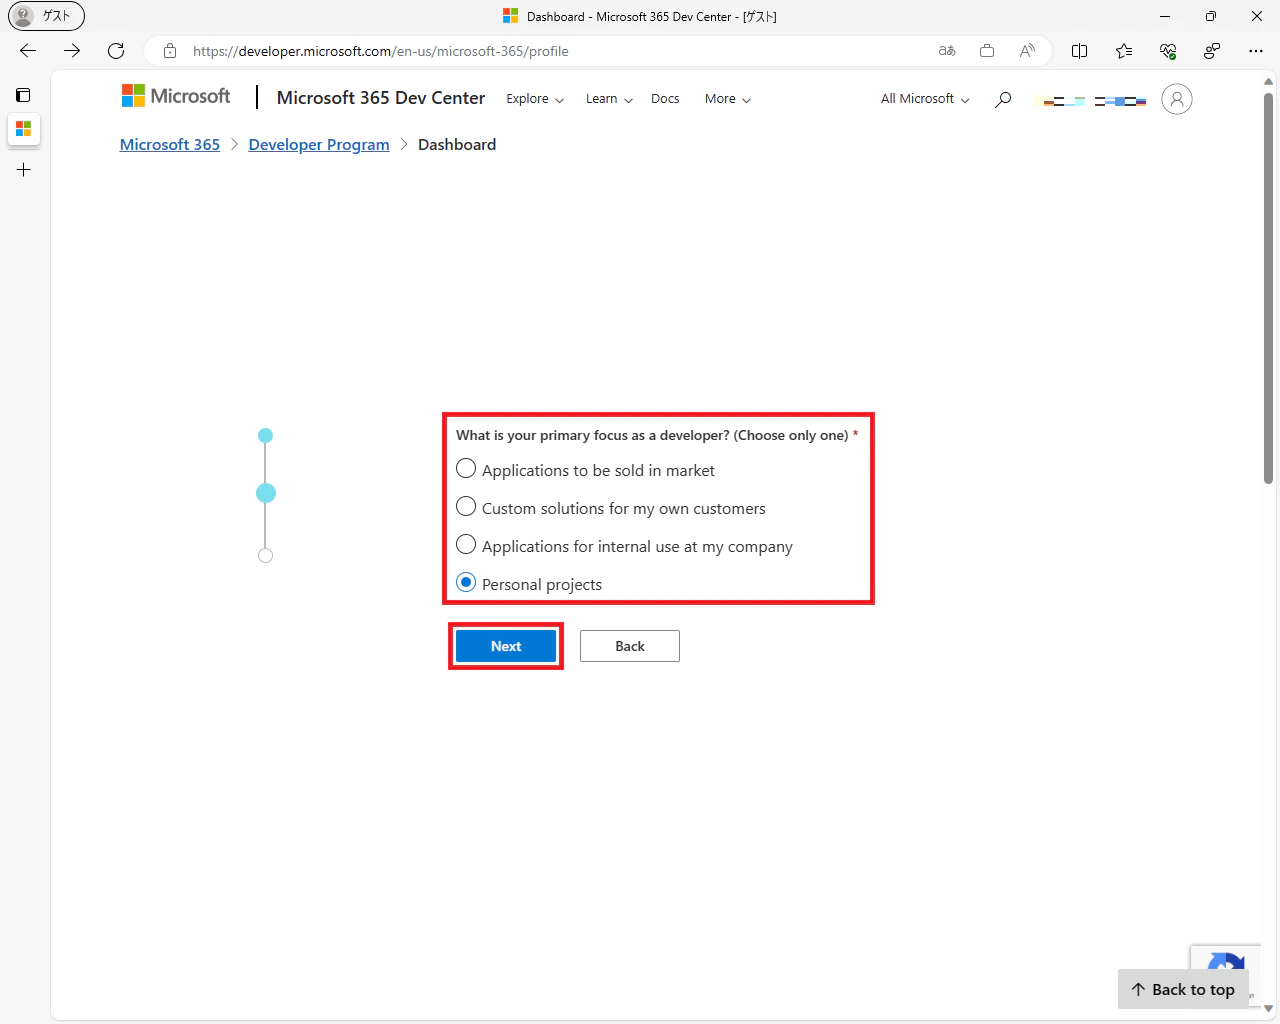Open Browser Essentials heart-pulse icon
Screen dimensions: 1280x1024
click(1168, 51)
